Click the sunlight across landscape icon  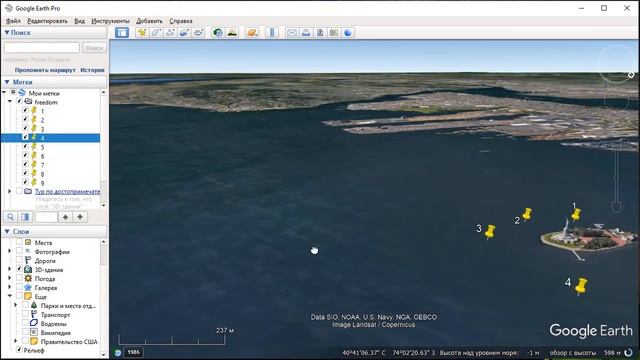click(232, 33)
